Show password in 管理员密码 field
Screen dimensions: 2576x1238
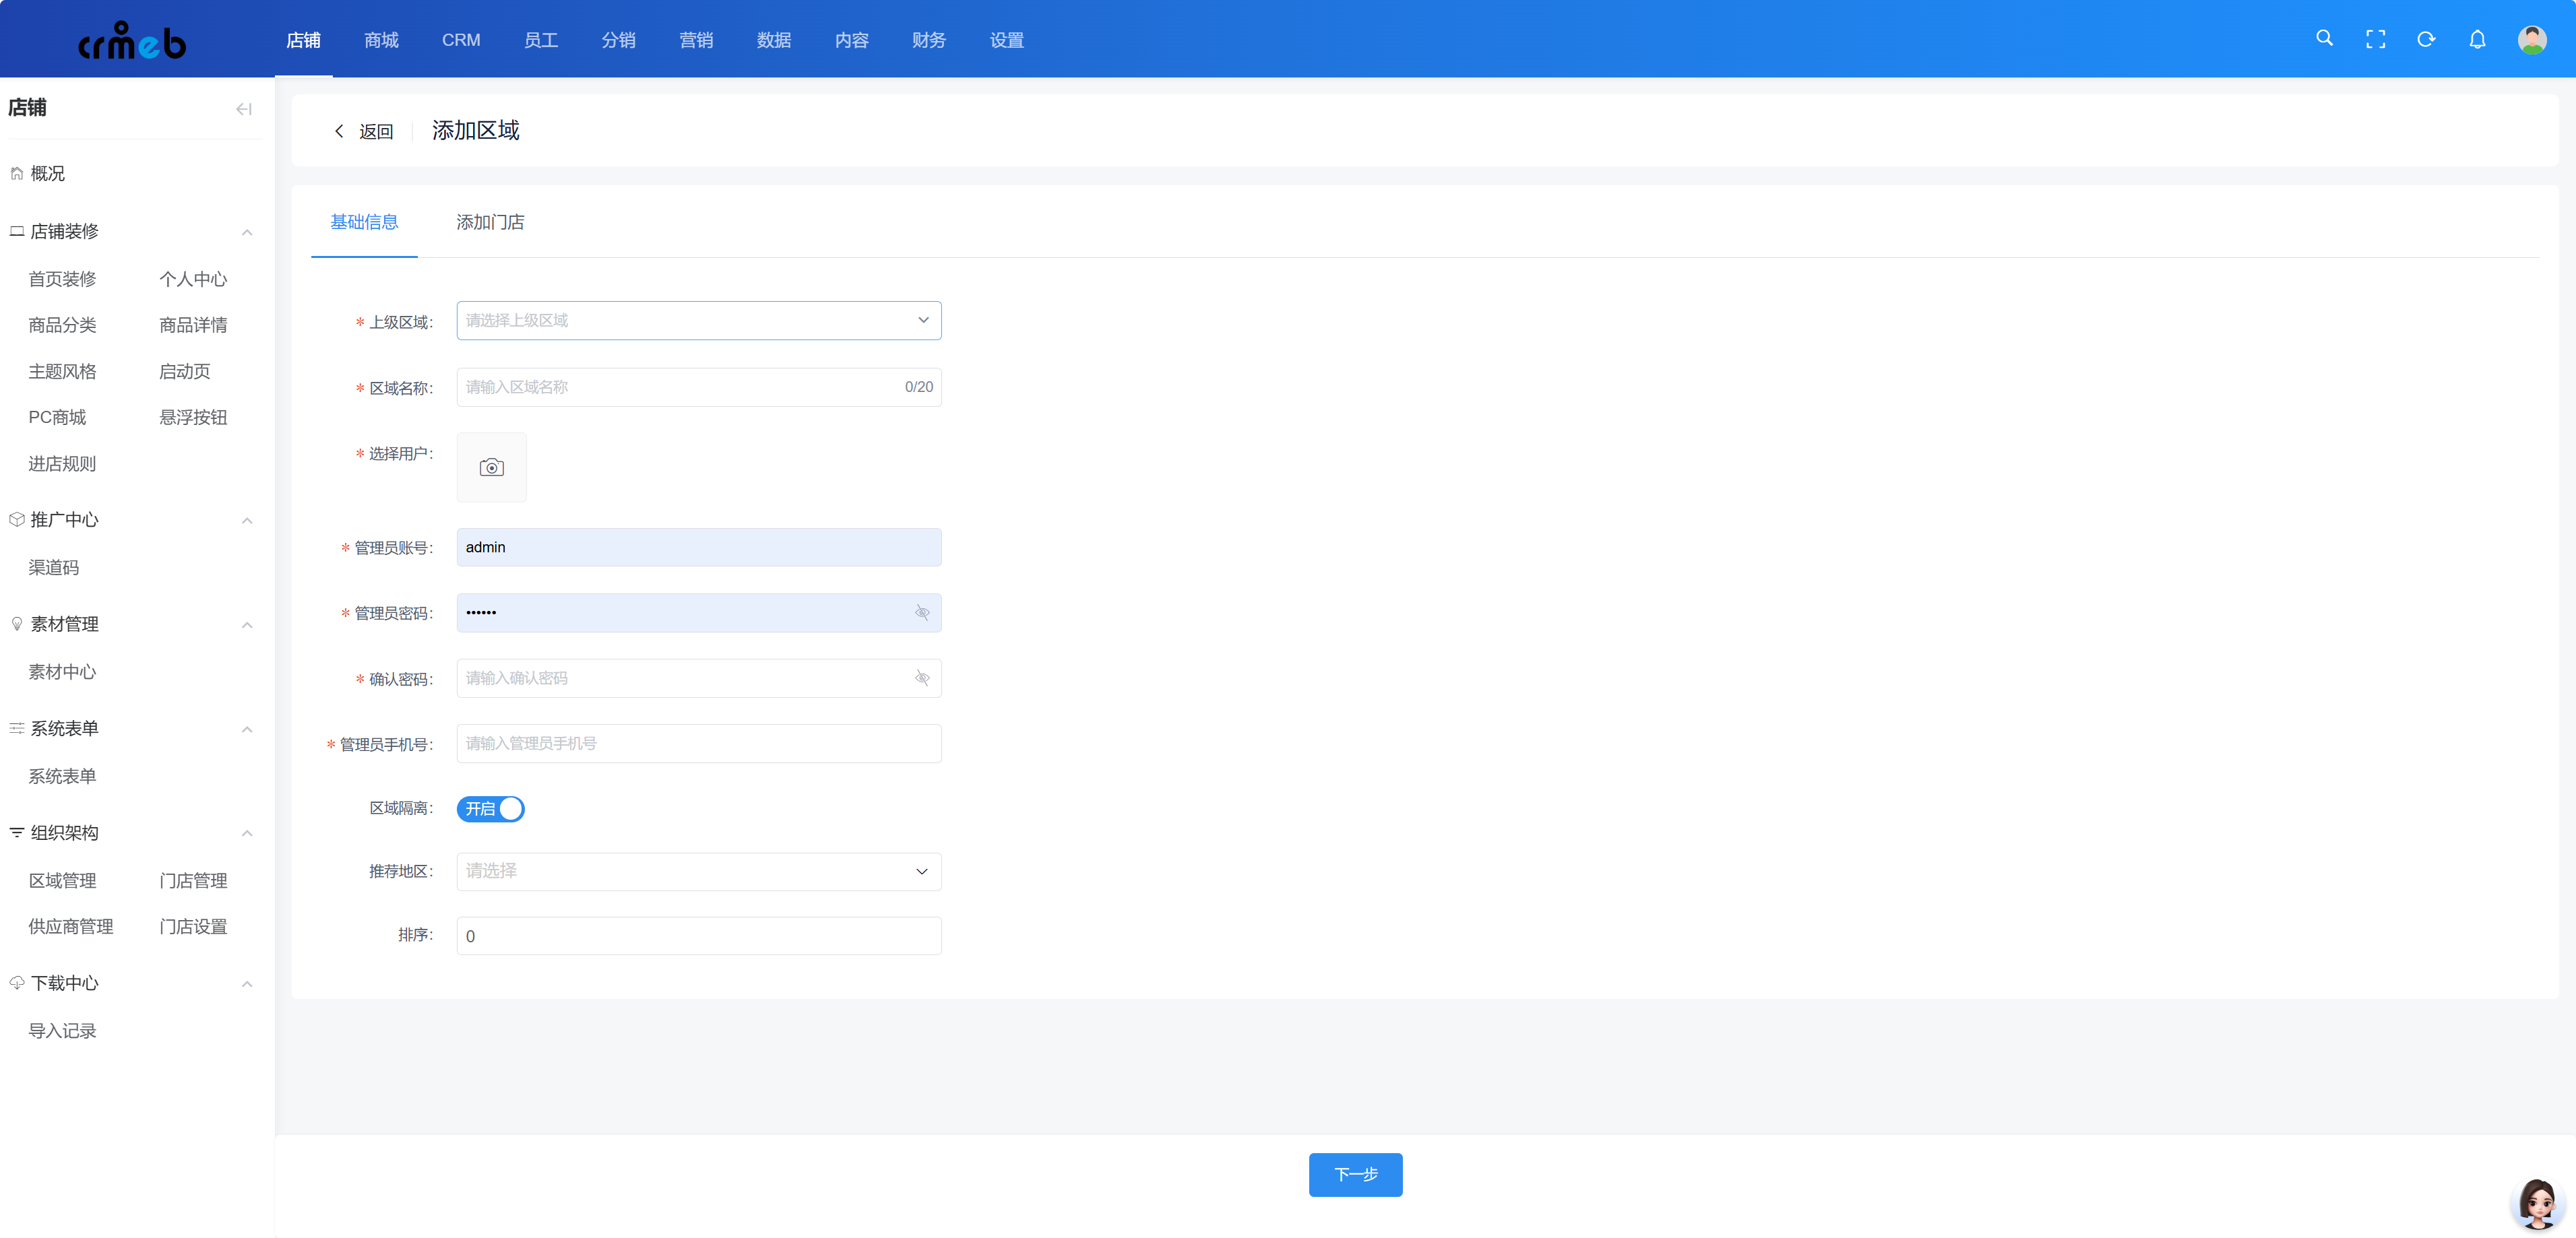click(922, 612)
